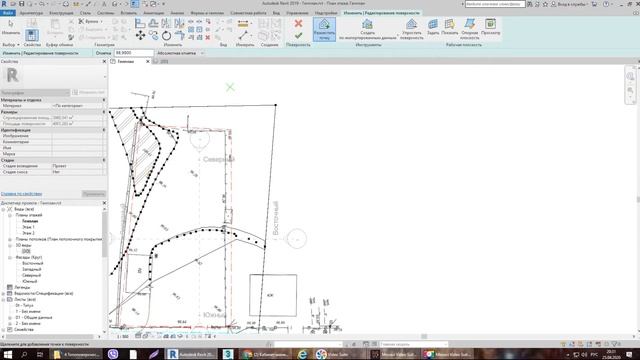Select the Rotate tool

pos(167,36)
